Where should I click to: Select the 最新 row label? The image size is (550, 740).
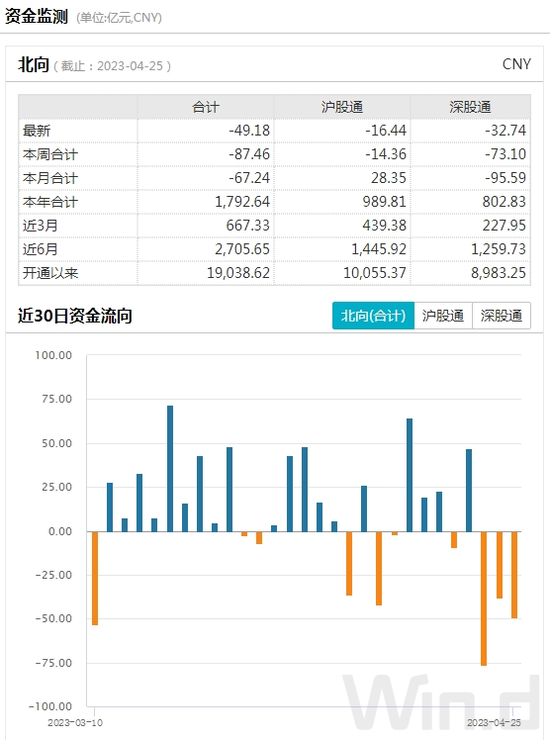[36, 131]
